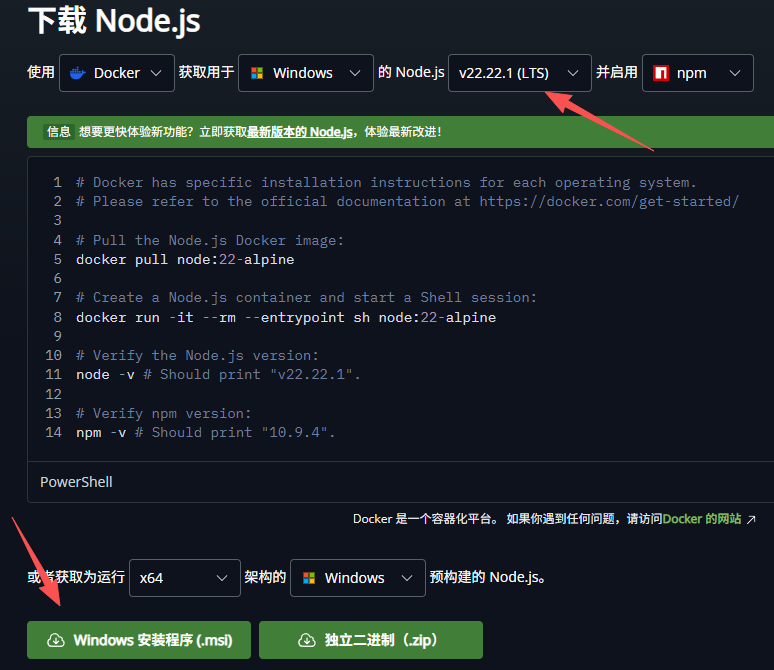
Task: Click the text Docker 是一个容器化平台。
Action: coord(426,519)
